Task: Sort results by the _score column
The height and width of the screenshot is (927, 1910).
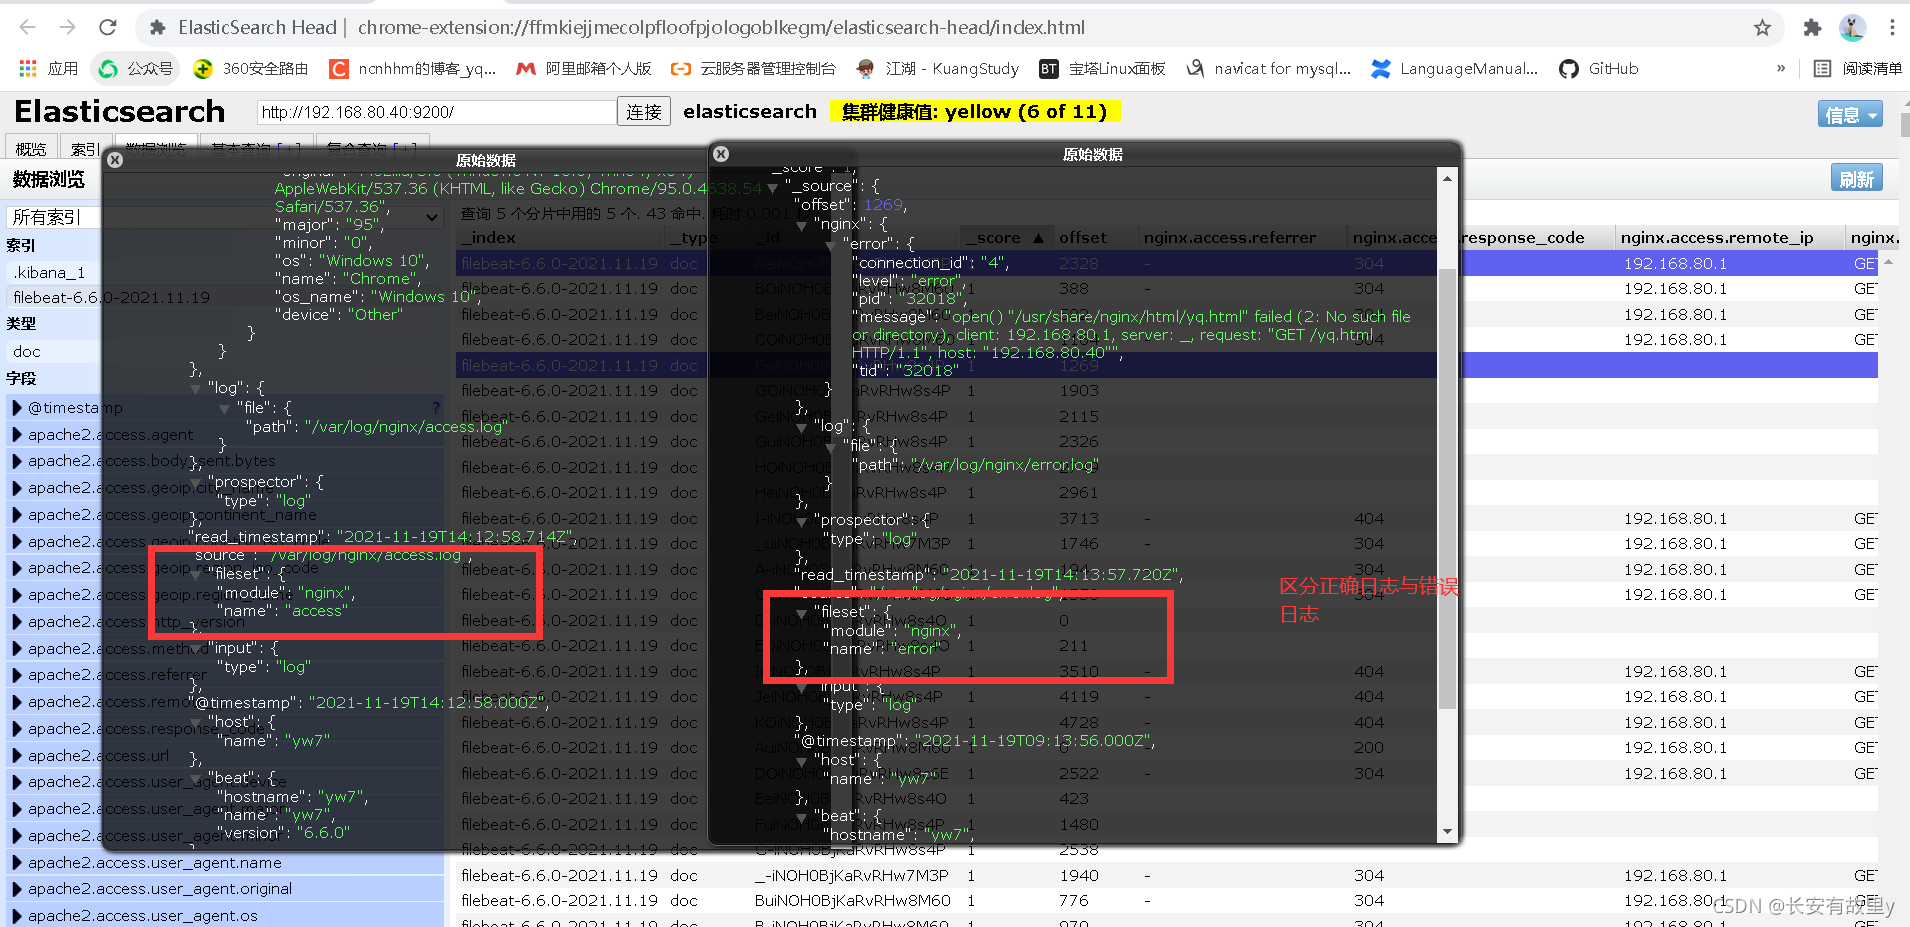Action: pos(1005,238)
